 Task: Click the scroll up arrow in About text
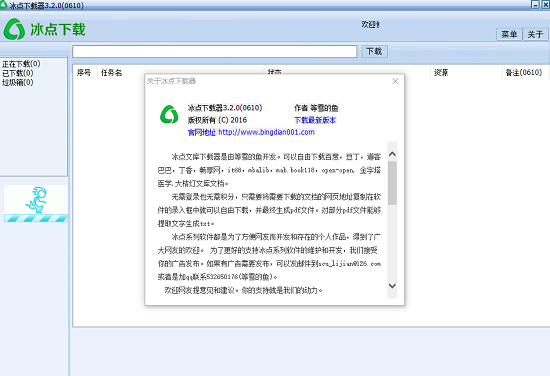point(393,154)
